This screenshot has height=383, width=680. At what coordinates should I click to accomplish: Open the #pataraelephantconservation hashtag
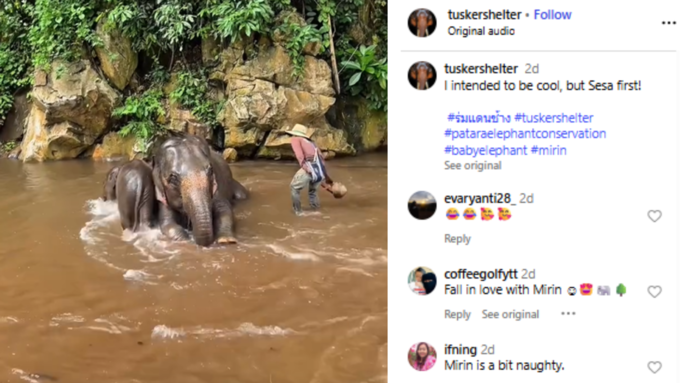pyautogui.click(x=525, y=134)
